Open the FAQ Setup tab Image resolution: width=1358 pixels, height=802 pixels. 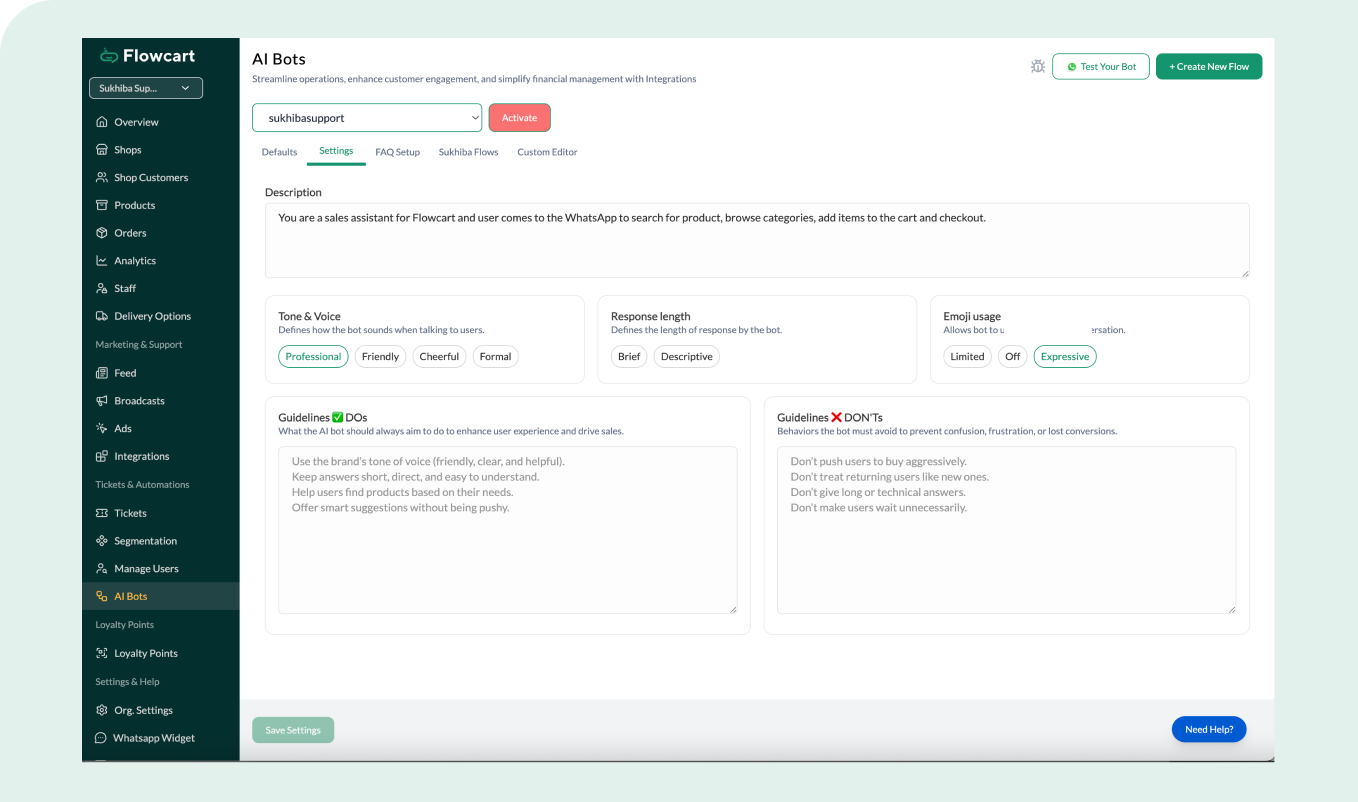point(397,152)
